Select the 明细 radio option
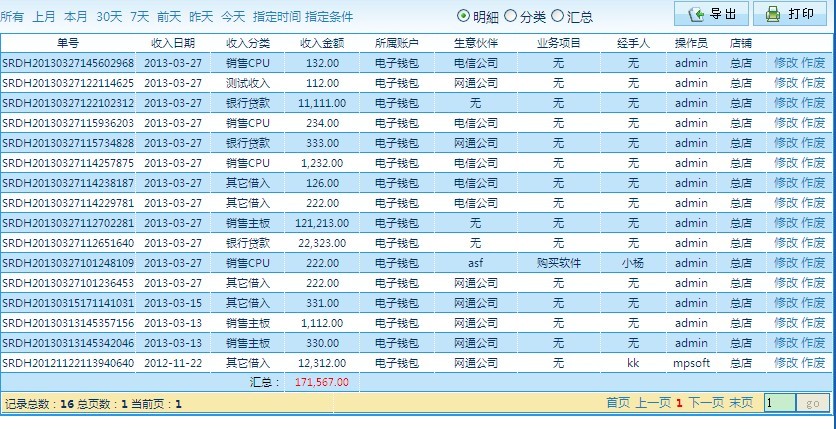 pos(464,16)
